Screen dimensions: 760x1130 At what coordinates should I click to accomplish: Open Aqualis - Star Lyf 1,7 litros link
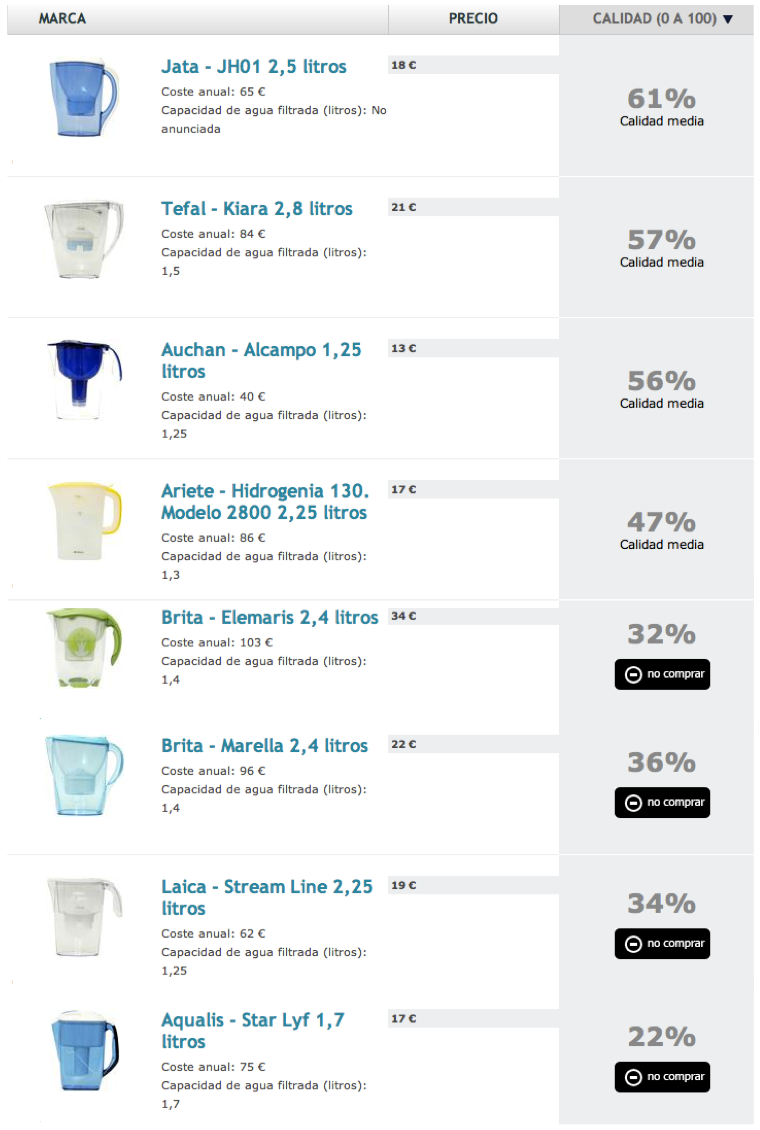coord(253,1031)
